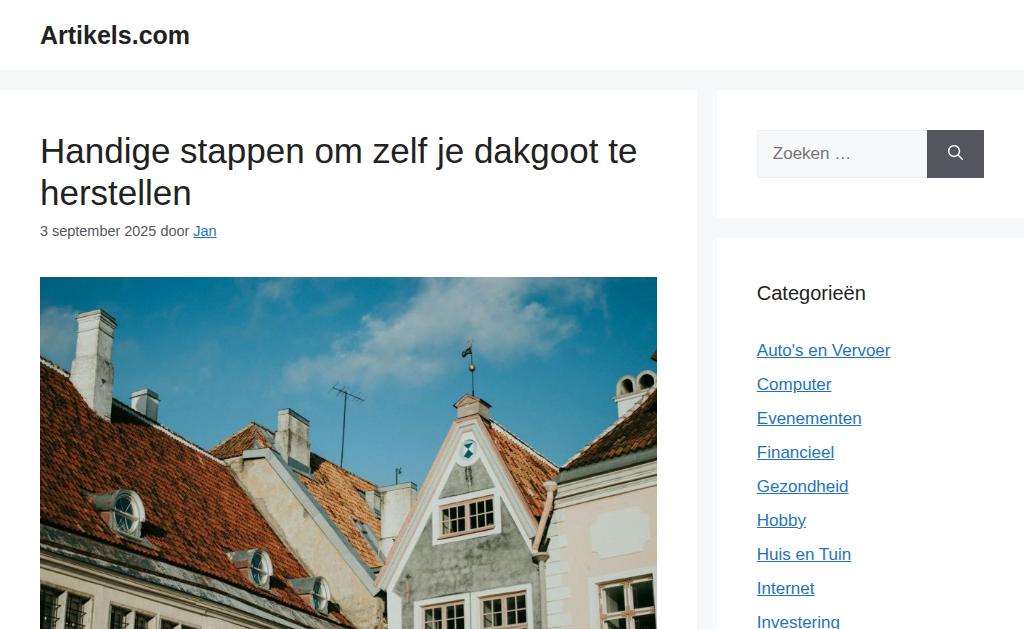The image size is (1024, 629).
Task: Focus the Zoeken search field
Action: pos(842,153)
